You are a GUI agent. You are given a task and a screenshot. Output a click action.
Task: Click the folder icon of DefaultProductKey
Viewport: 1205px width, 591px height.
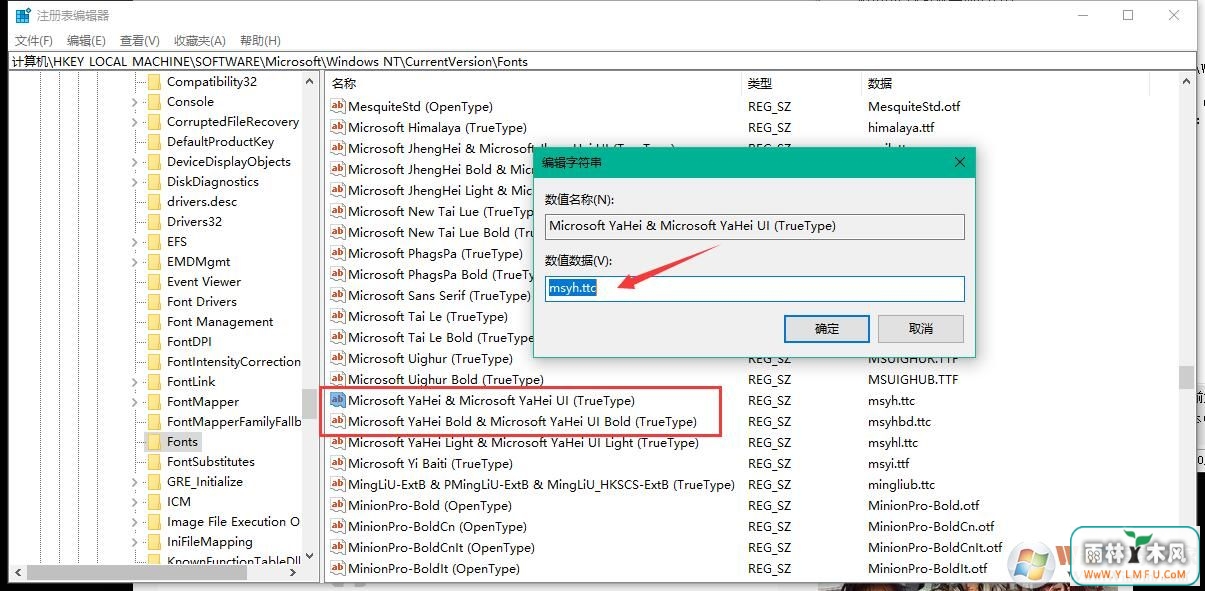pos(154,142)
